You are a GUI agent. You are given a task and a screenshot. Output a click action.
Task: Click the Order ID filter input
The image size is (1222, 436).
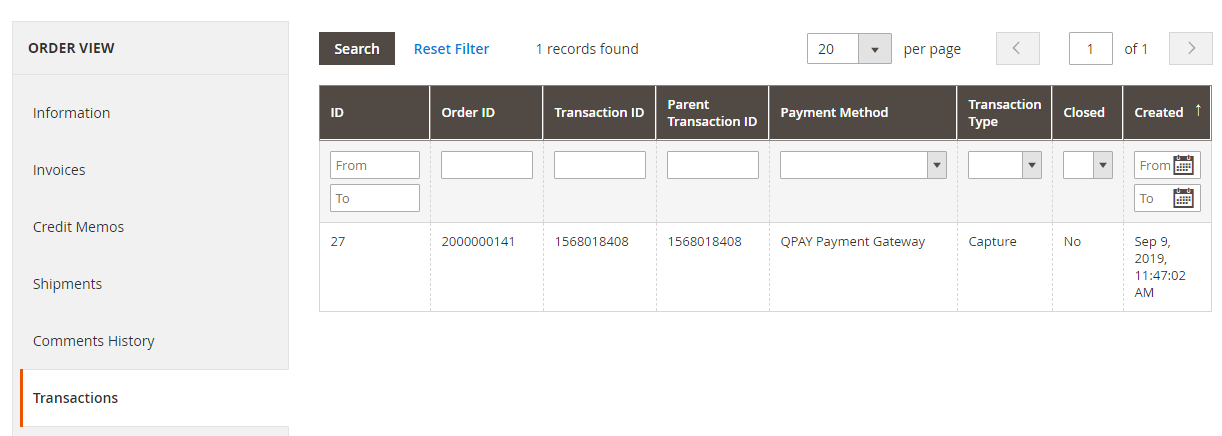click(x=486, y=165)
